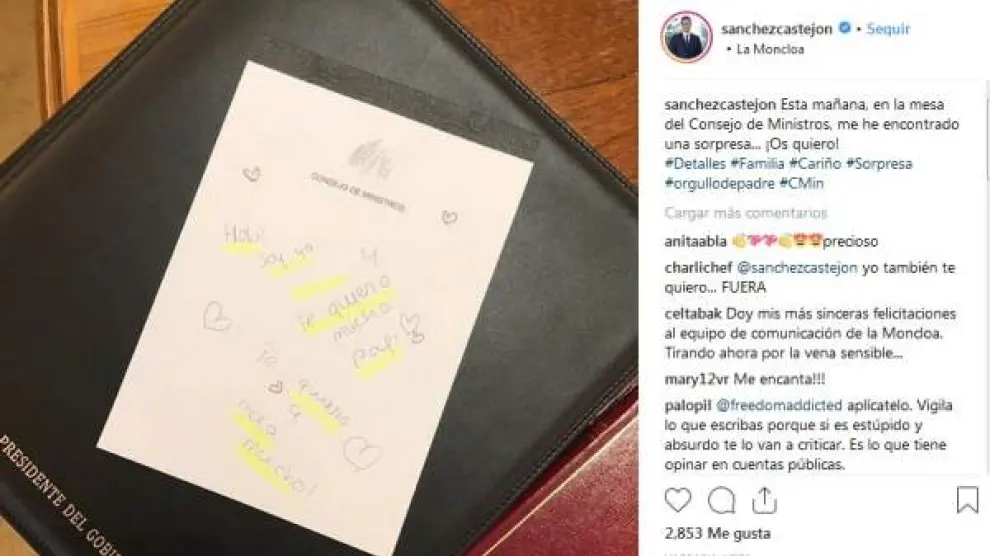990x556 pixels.
Task: Click the verified badge next to sanchezcastejon
Action: [844, 28]
